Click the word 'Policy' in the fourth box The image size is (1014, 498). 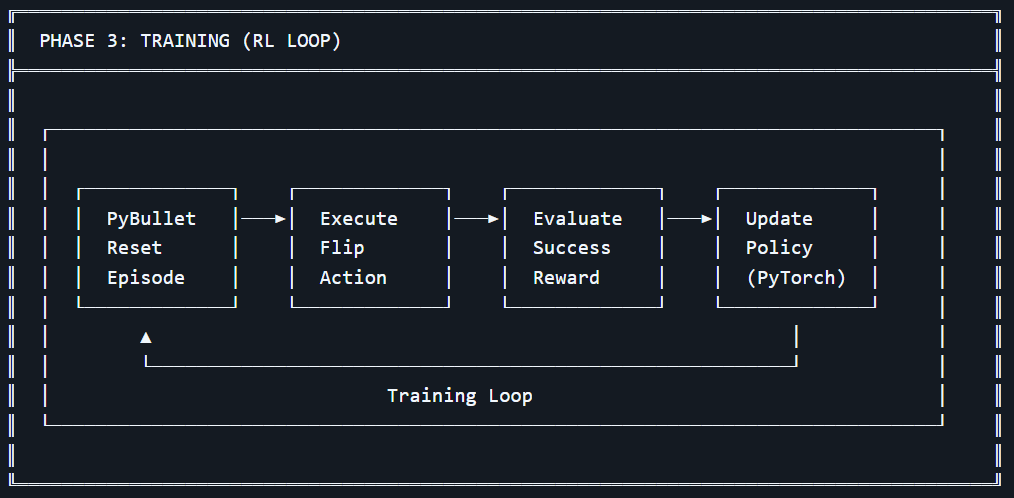[x=779, y=248]
